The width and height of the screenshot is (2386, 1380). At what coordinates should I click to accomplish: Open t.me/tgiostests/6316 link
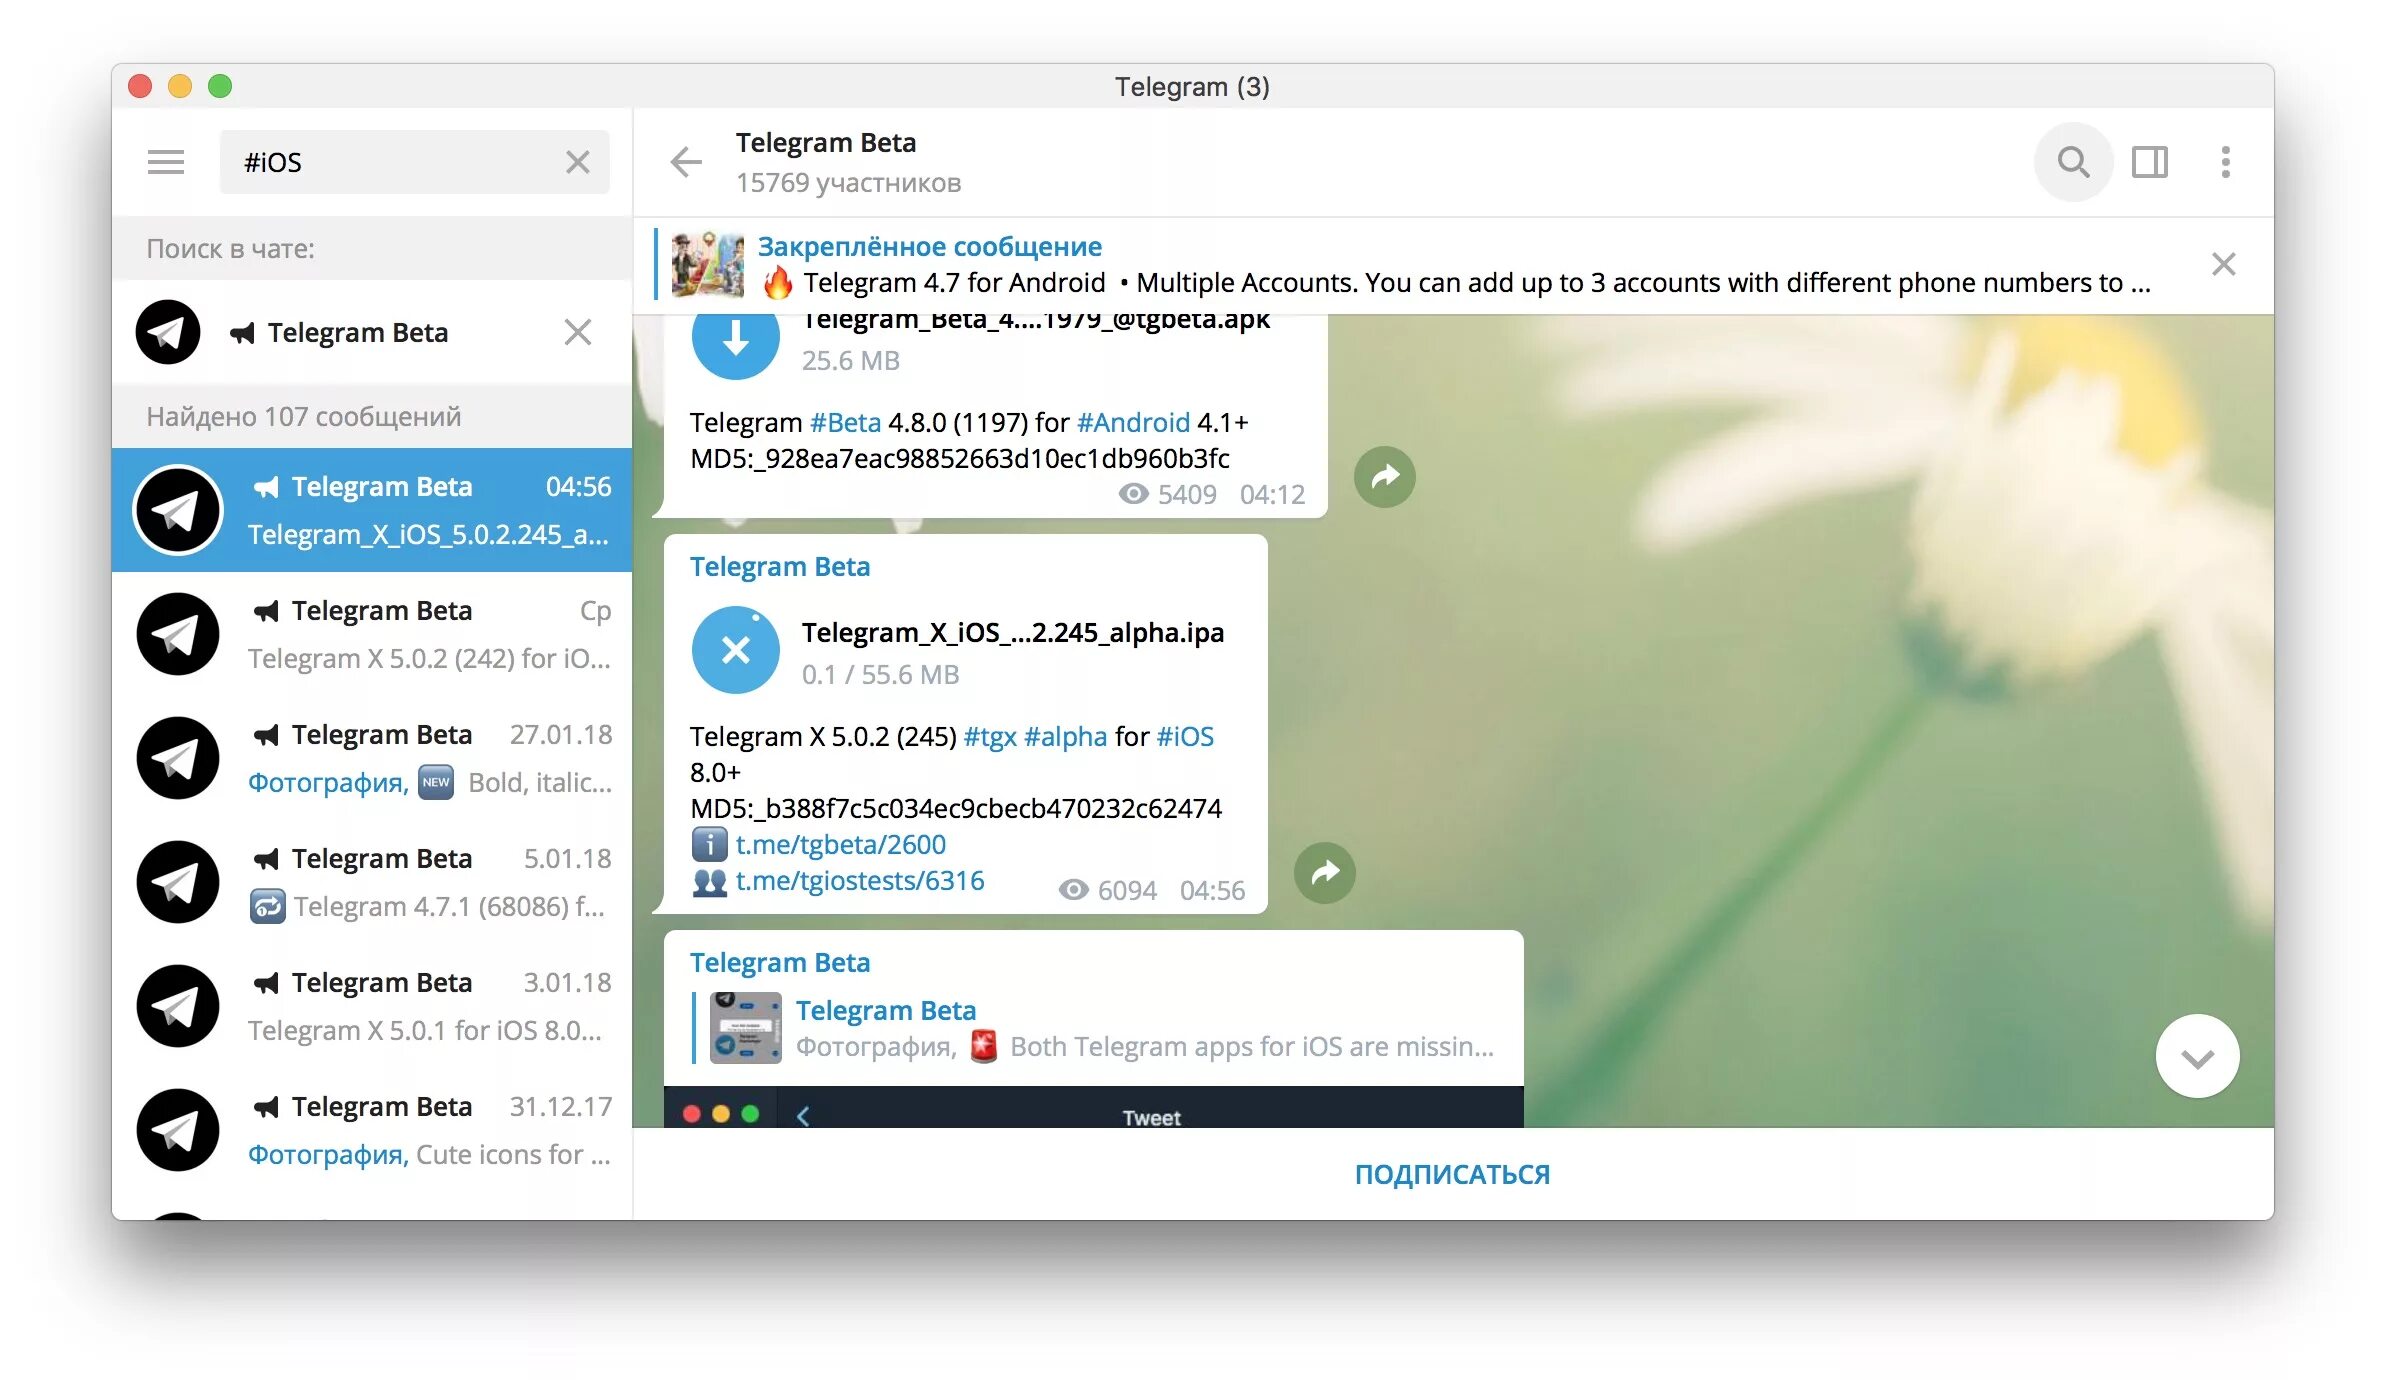pyautogui.click(x=862, y=882)
